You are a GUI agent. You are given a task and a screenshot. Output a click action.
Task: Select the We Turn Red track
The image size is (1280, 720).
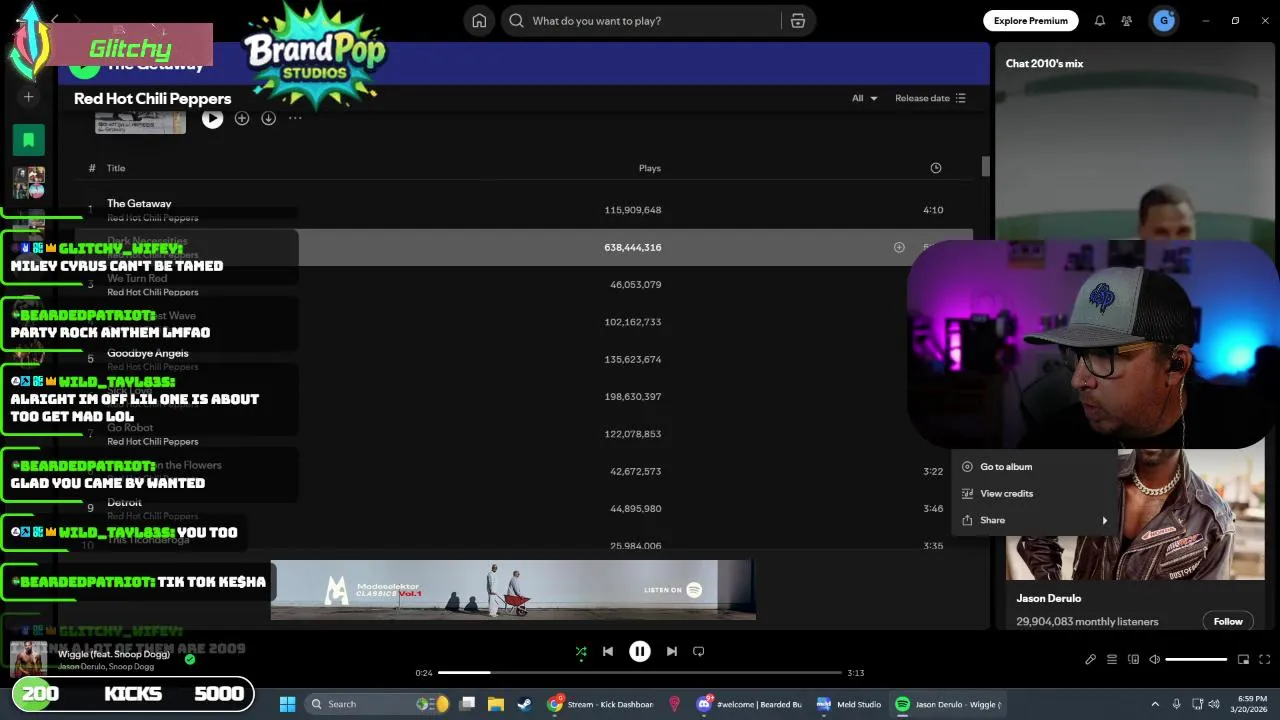(x=524, y=285)
